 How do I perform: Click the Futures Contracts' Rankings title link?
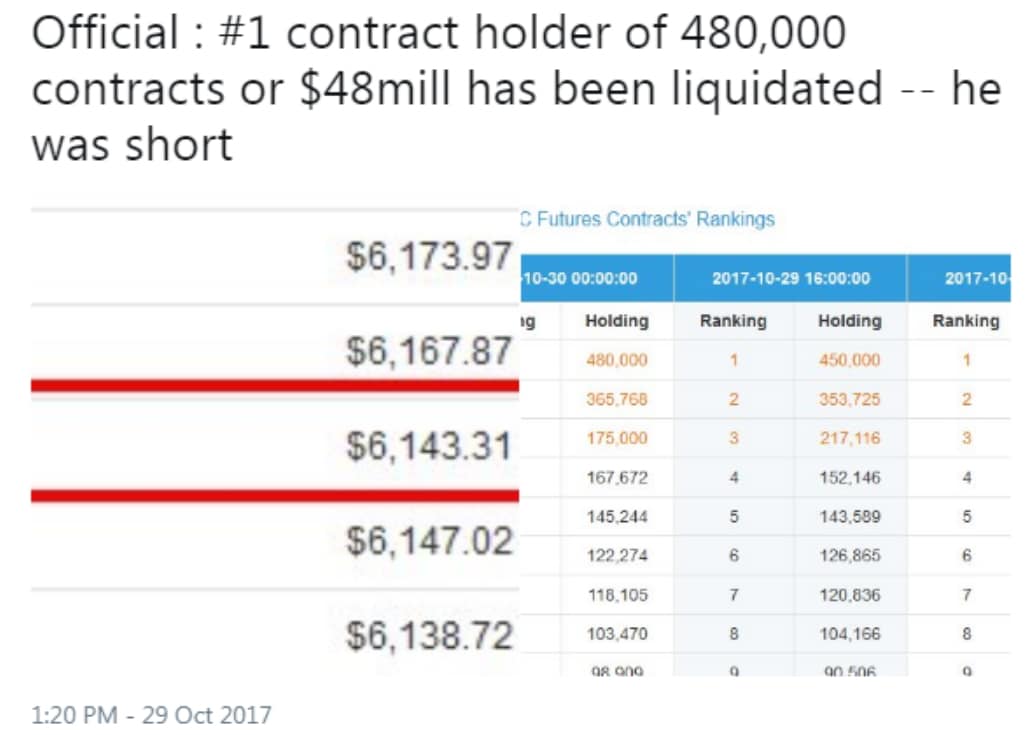tap(648, 219)
